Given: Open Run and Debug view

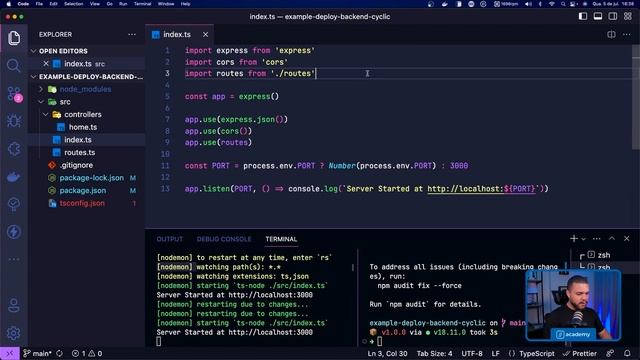Looking at the screenshot, I should point(14,121).
